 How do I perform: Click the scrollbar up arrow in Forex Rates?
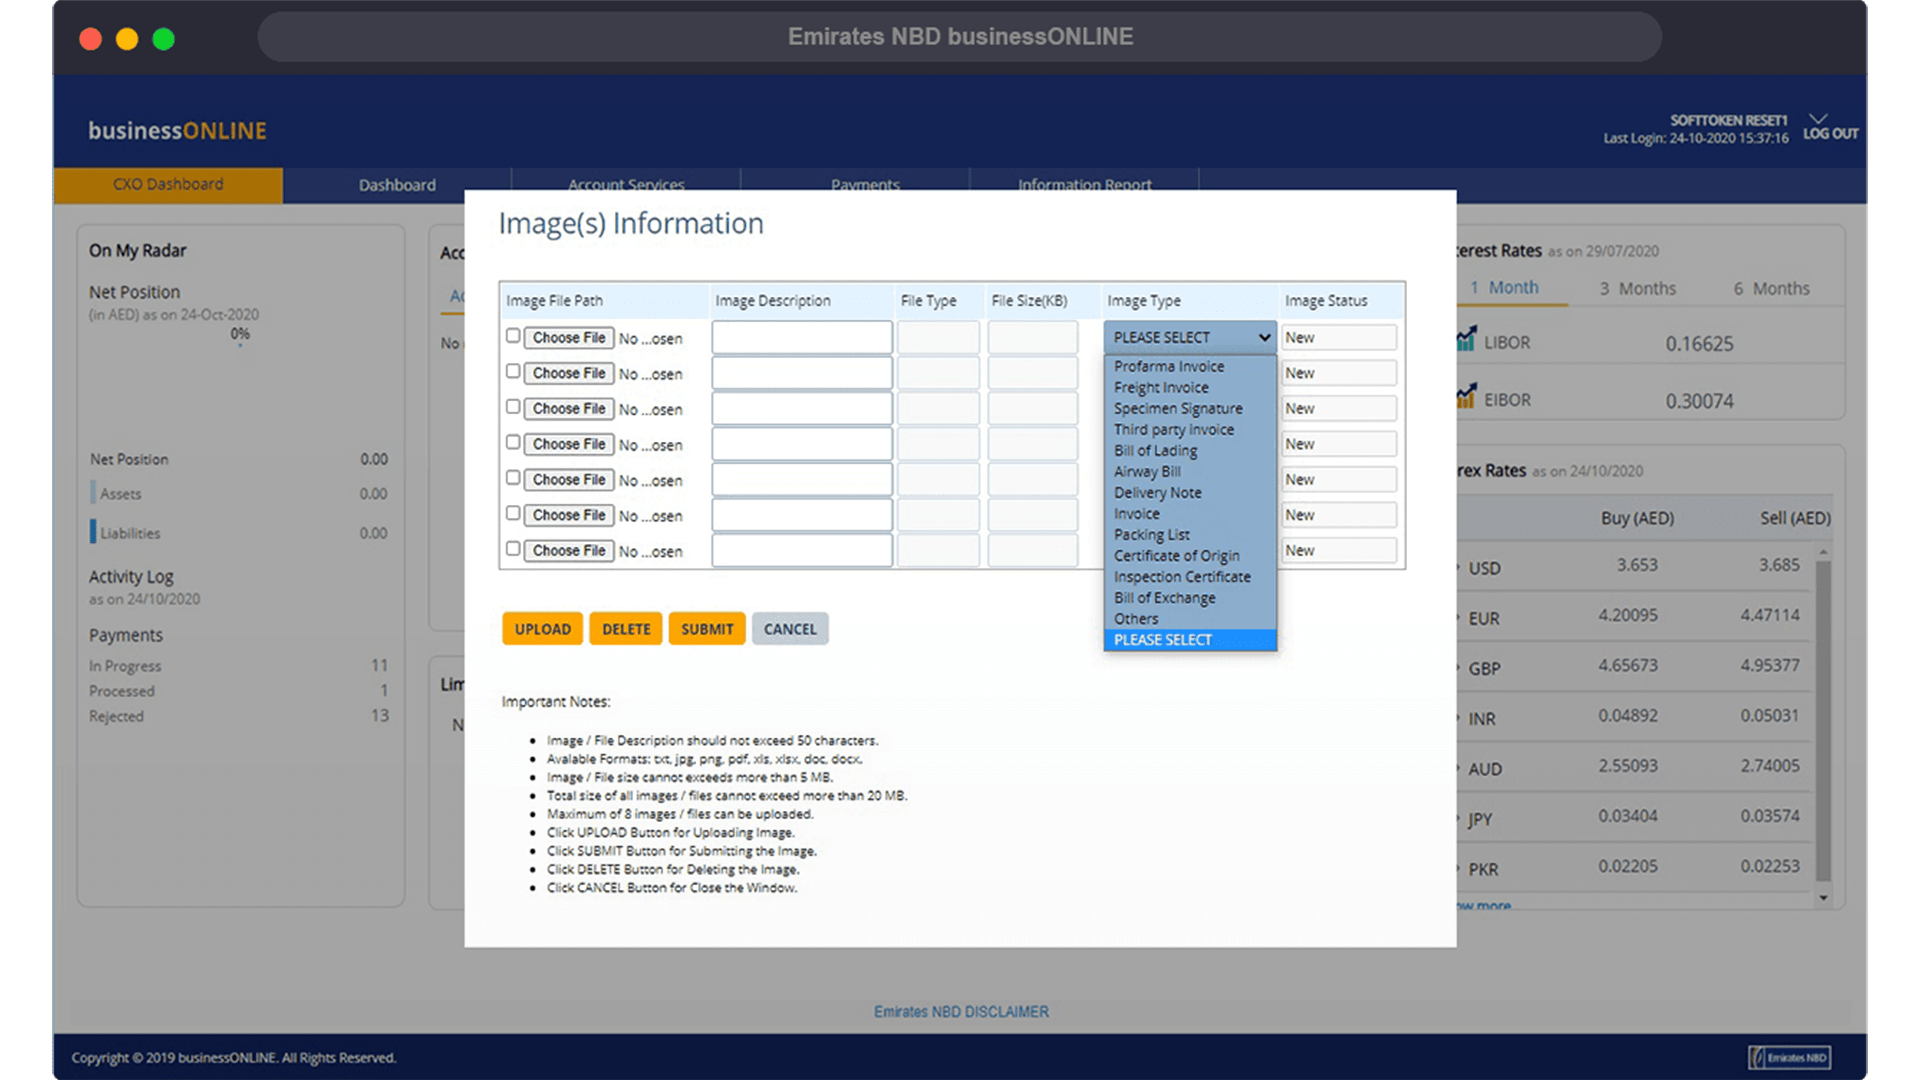click(x=1823, y=553)
